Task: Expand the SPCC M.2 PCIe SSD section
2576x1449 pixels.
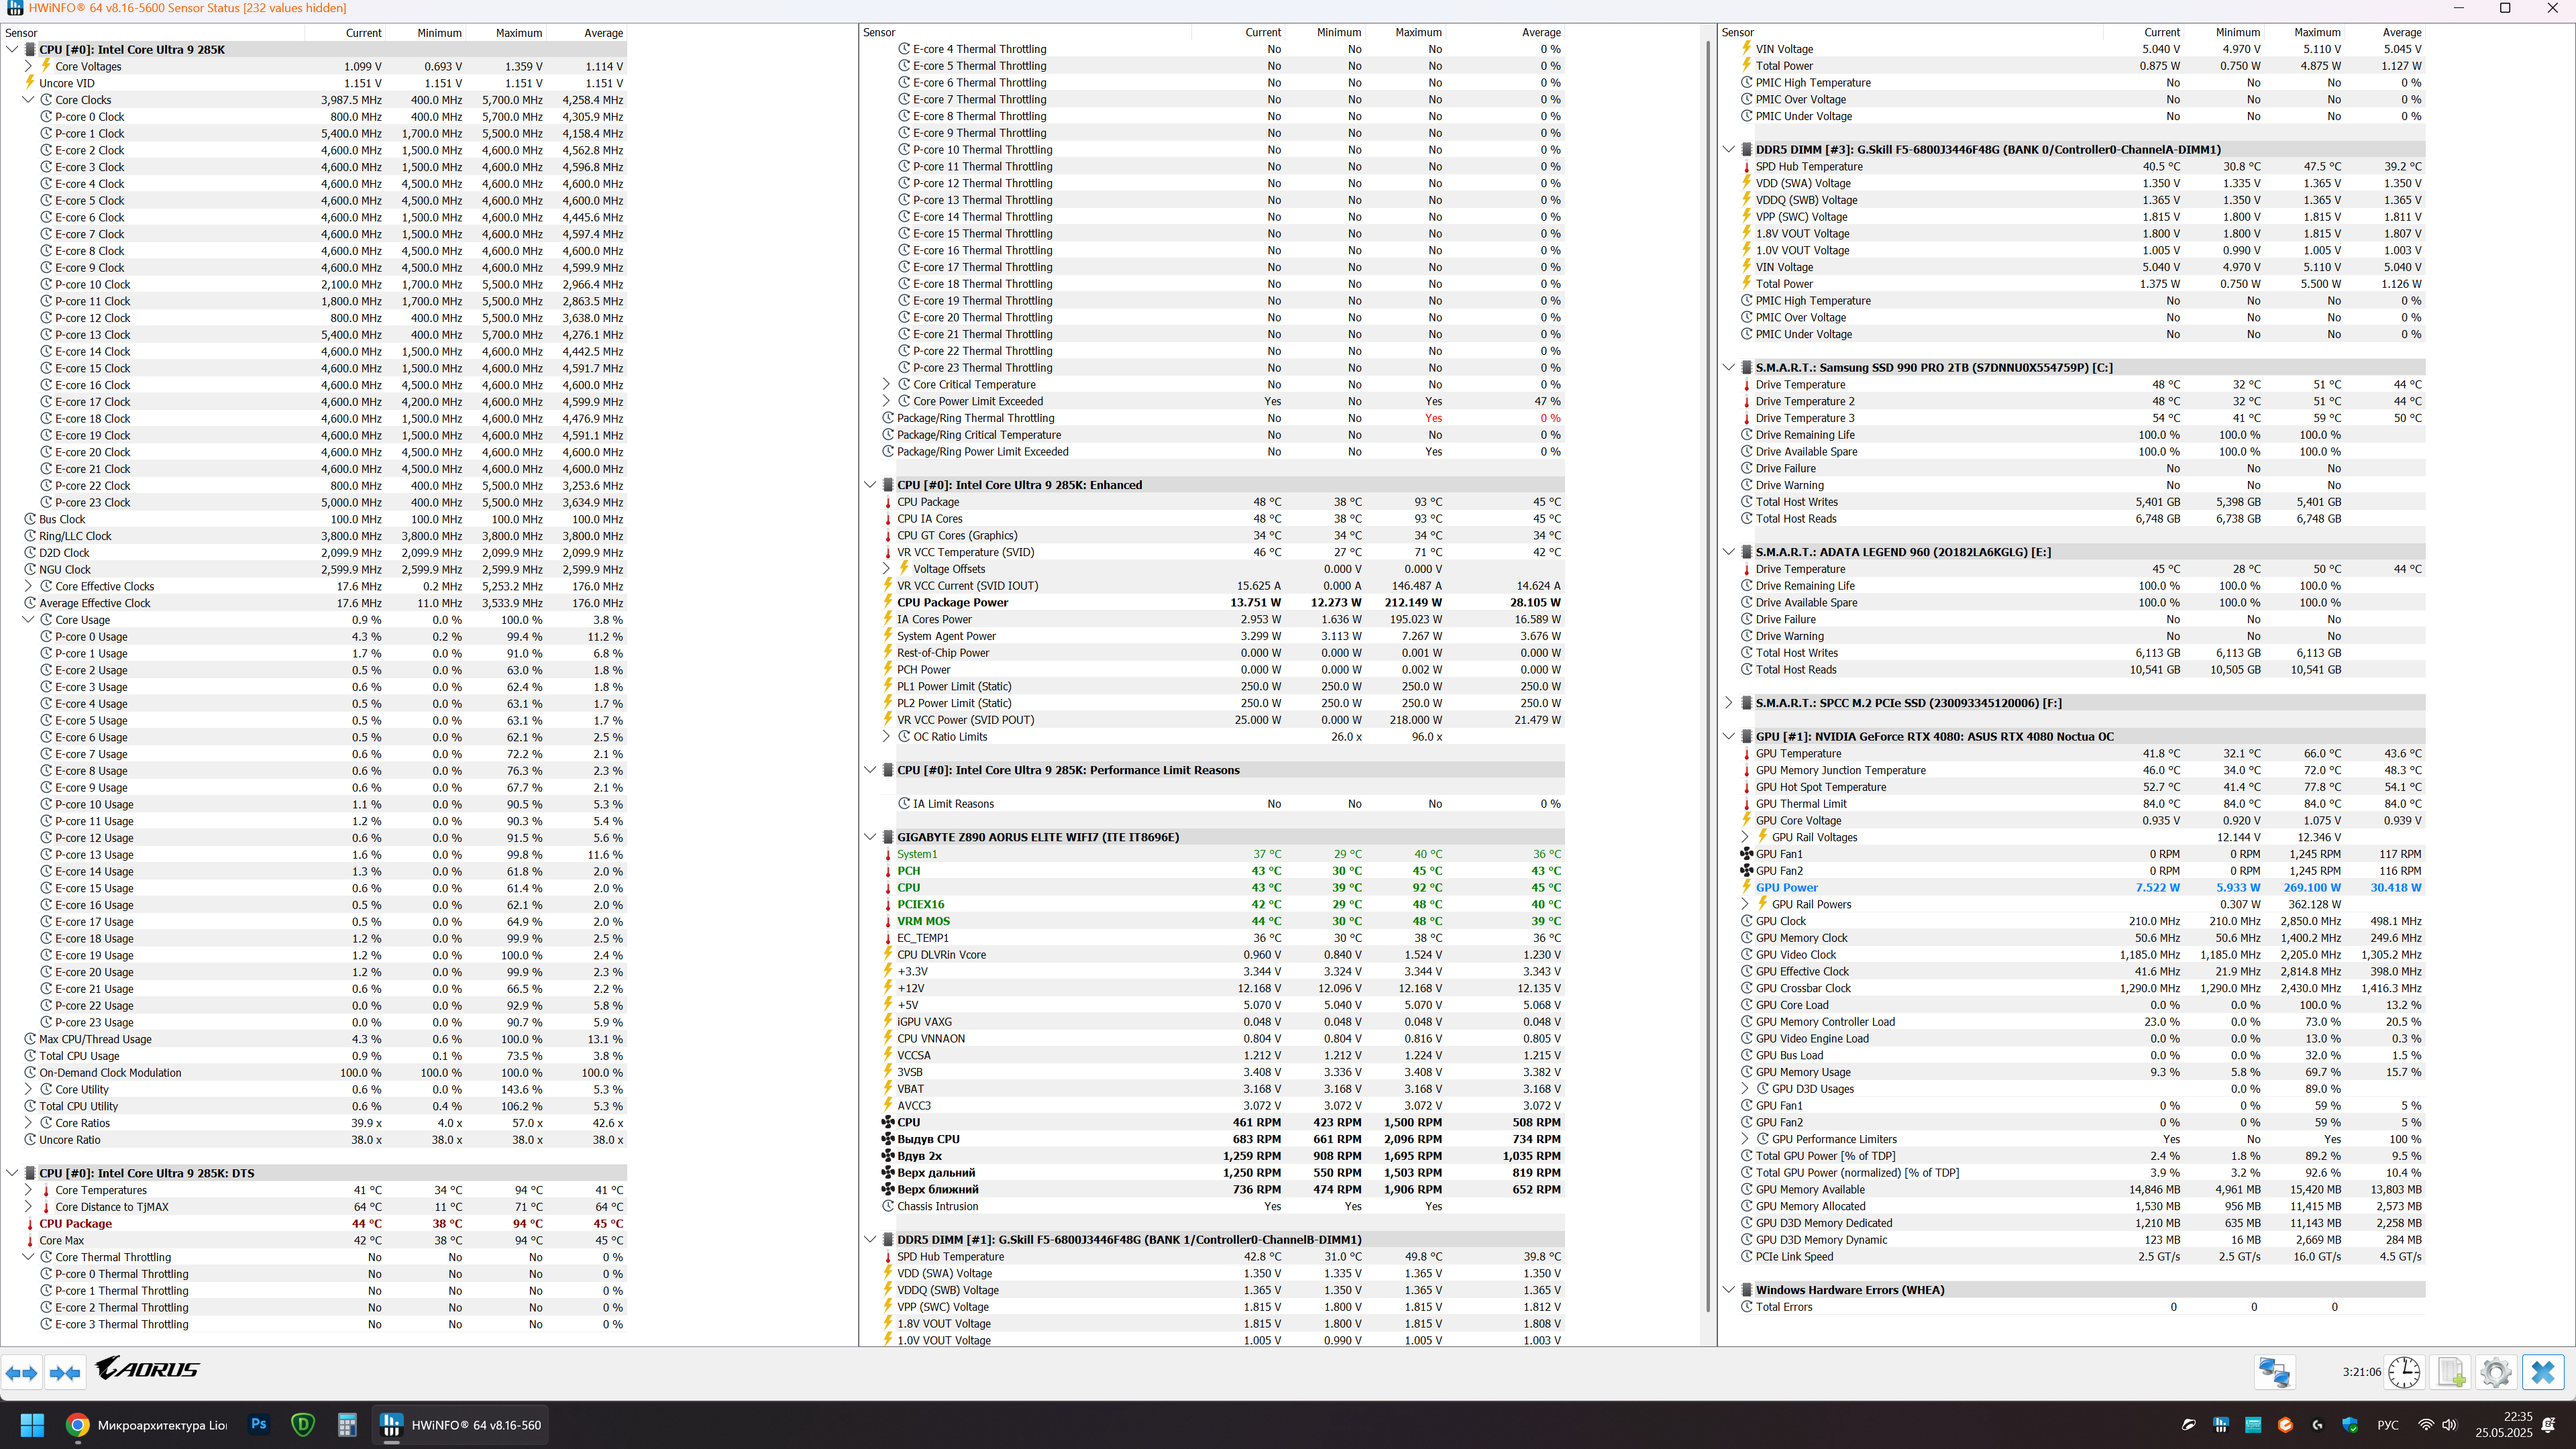Action: pos(1729,703)
